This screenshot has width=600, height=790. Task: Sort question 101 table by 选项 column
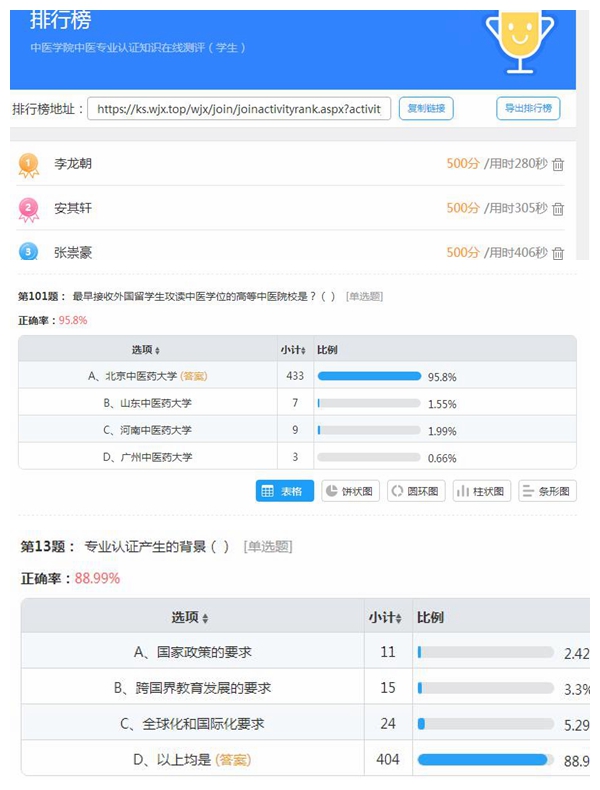pyautogui.click(x=146, y=350)
